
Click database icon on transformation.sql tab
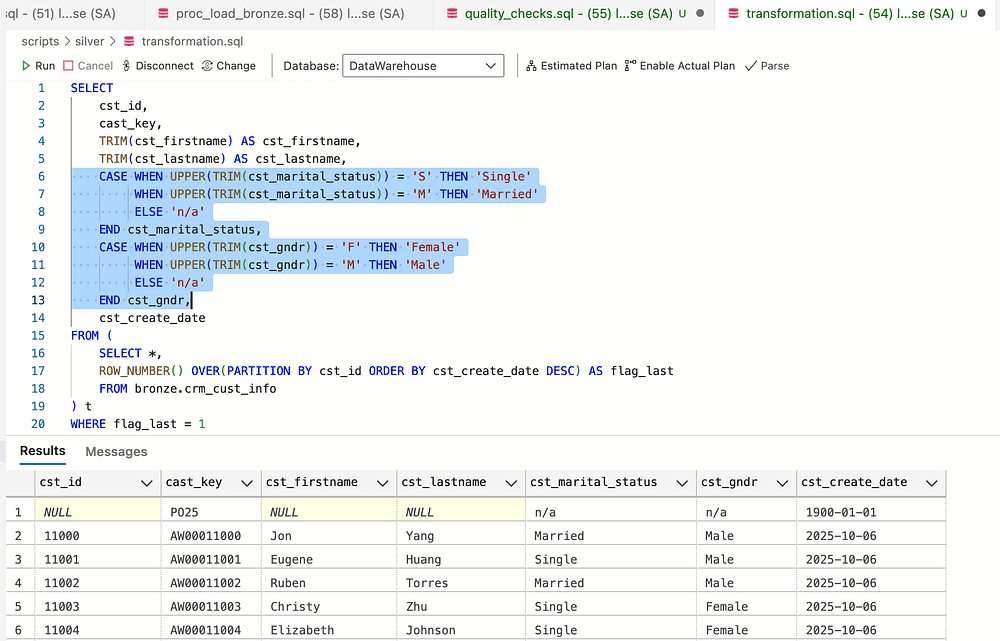[x=733, y=14]
